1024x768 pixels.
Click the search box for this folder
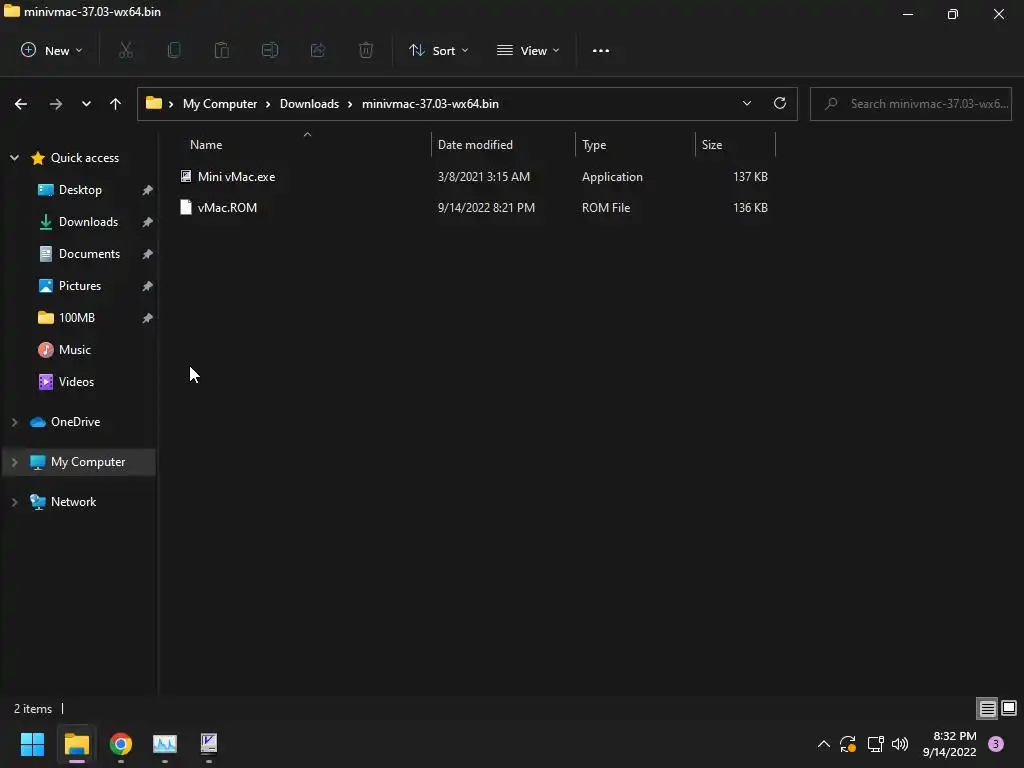pyautogui.click(x=910, y=104)
